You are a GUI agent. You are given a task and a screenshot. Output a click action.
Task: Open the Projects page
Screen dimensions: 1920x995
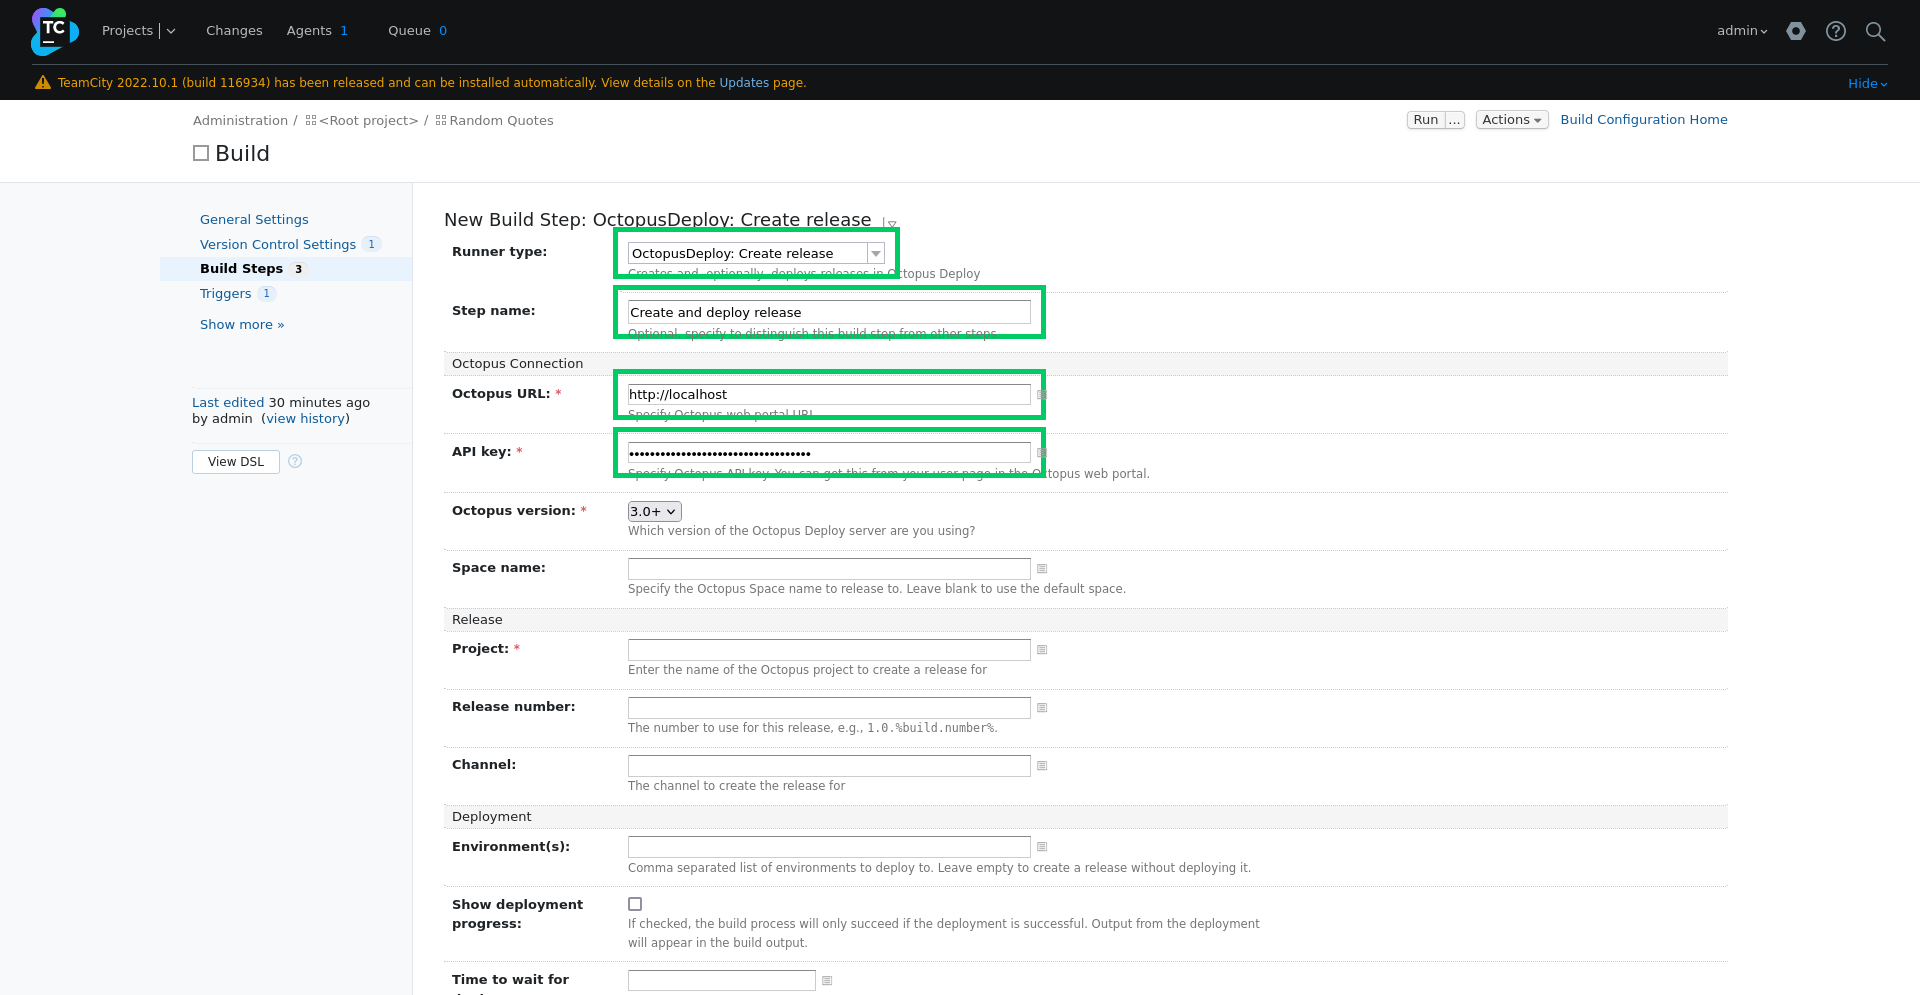(x=128, y=31)
